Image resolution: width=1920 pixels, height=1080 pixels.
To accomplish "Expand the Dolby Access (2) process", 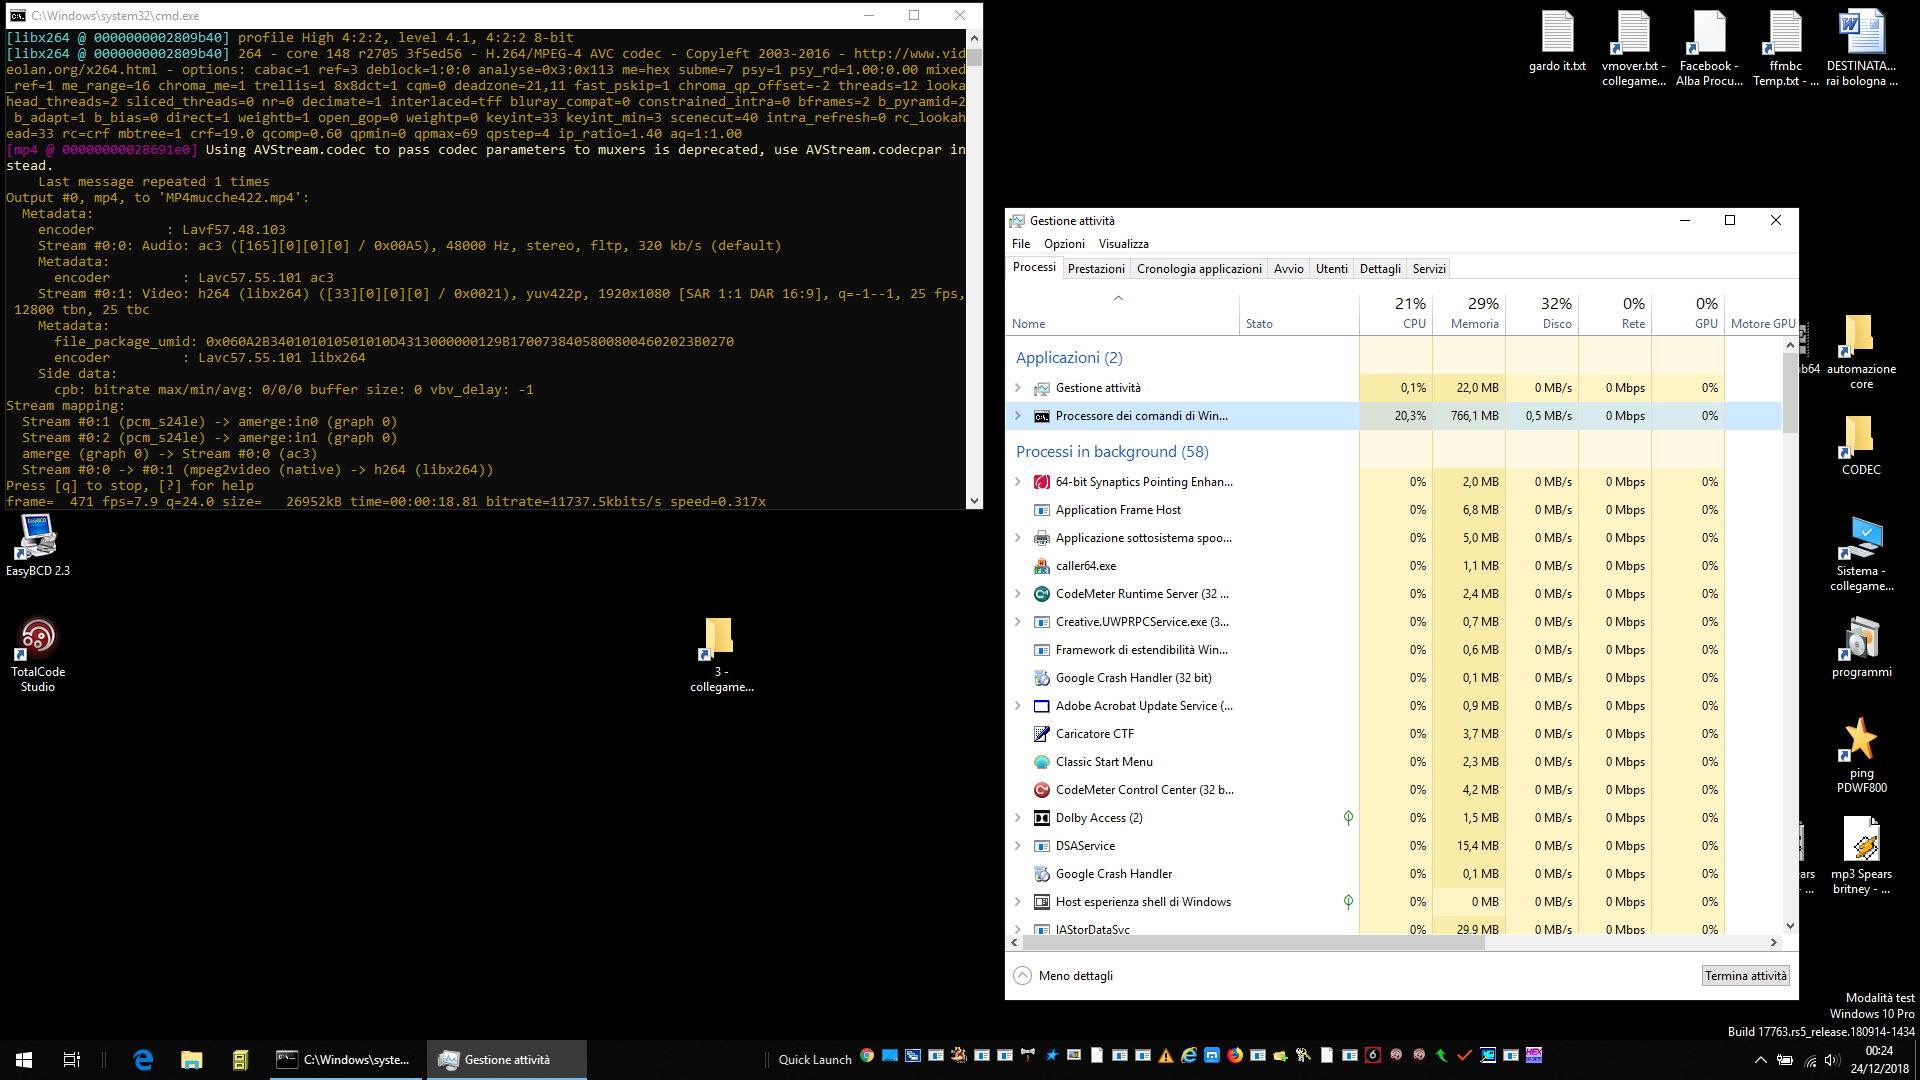I will pyautogui.click(x=1018, y=818).
